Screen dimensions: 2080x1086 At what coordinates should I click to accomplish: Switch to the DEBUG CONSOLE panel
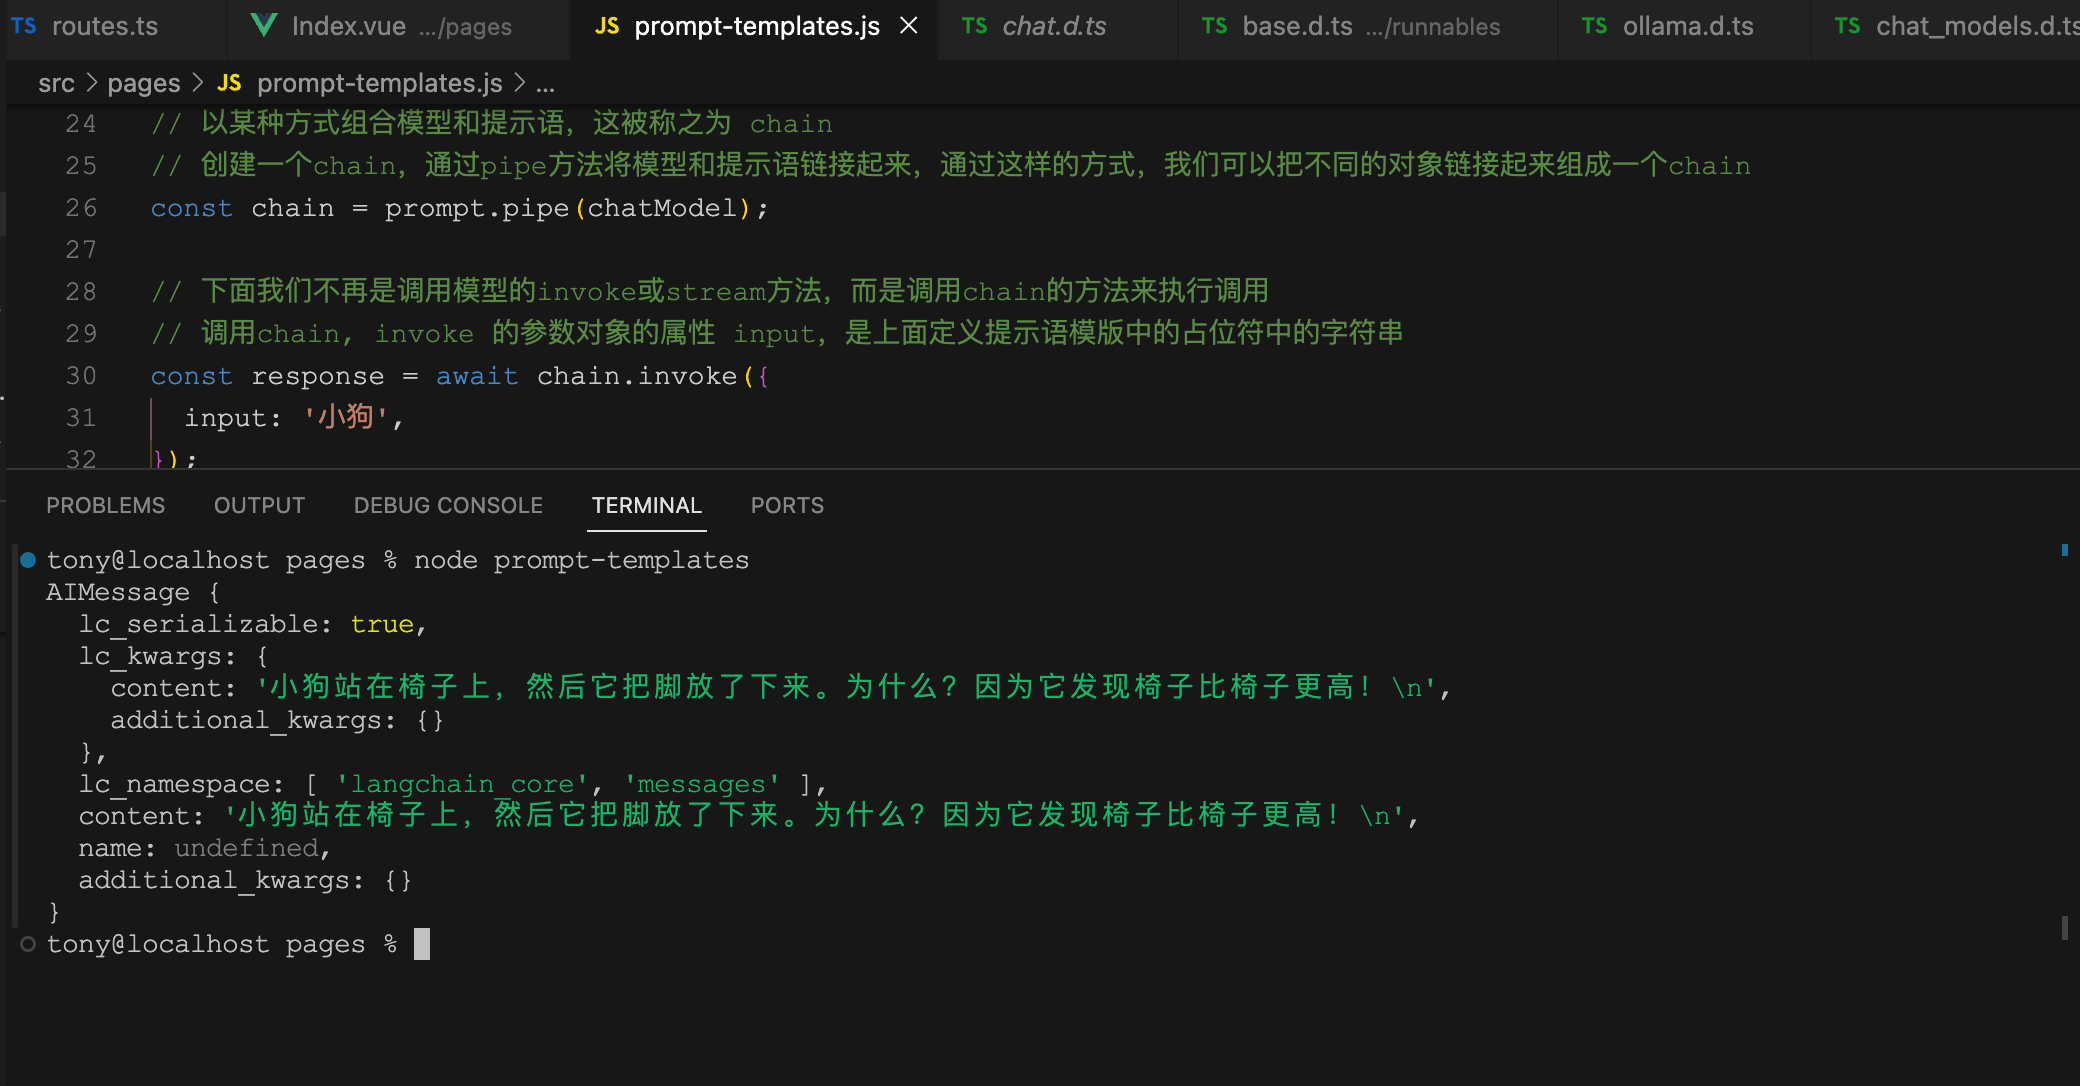(x=448, y=505)
